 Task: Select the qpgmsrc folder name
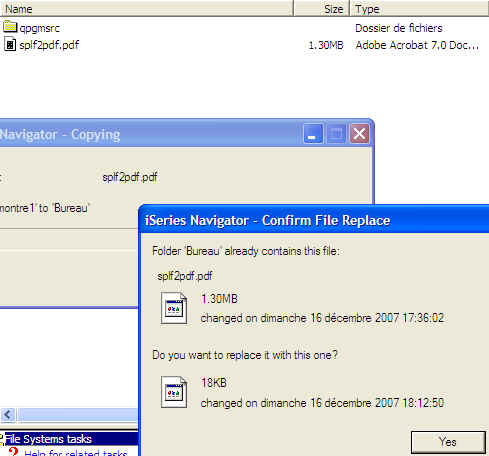[x=39, y=28]
